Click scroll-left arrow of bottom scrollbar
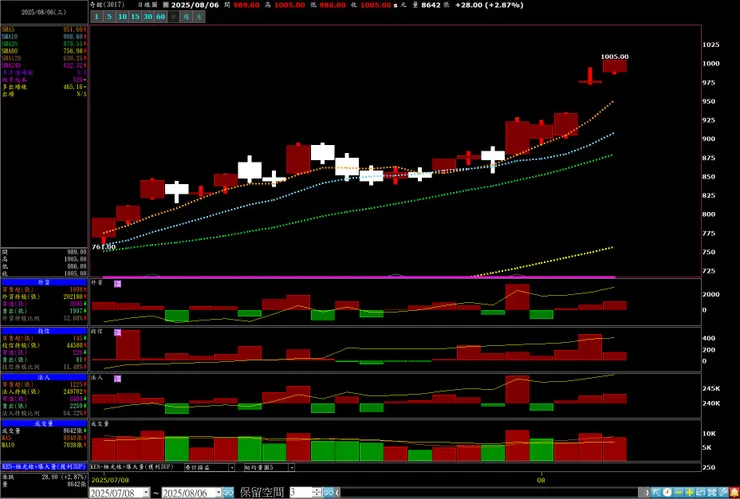Viewport: 740px width, 499px height. click(x=337, y=493)
